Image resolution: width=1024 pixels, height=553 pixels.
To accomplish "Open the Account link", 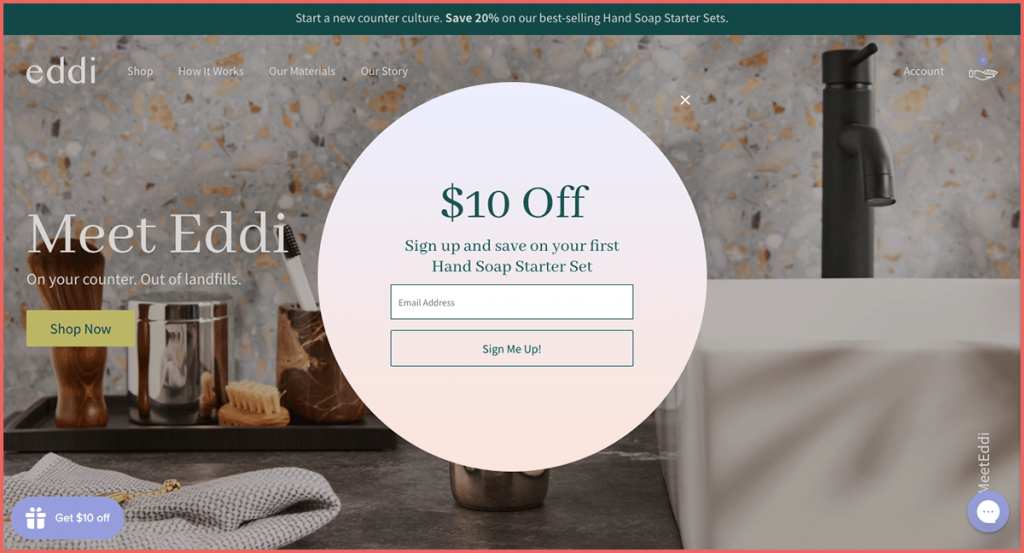I will click(923, 71).
